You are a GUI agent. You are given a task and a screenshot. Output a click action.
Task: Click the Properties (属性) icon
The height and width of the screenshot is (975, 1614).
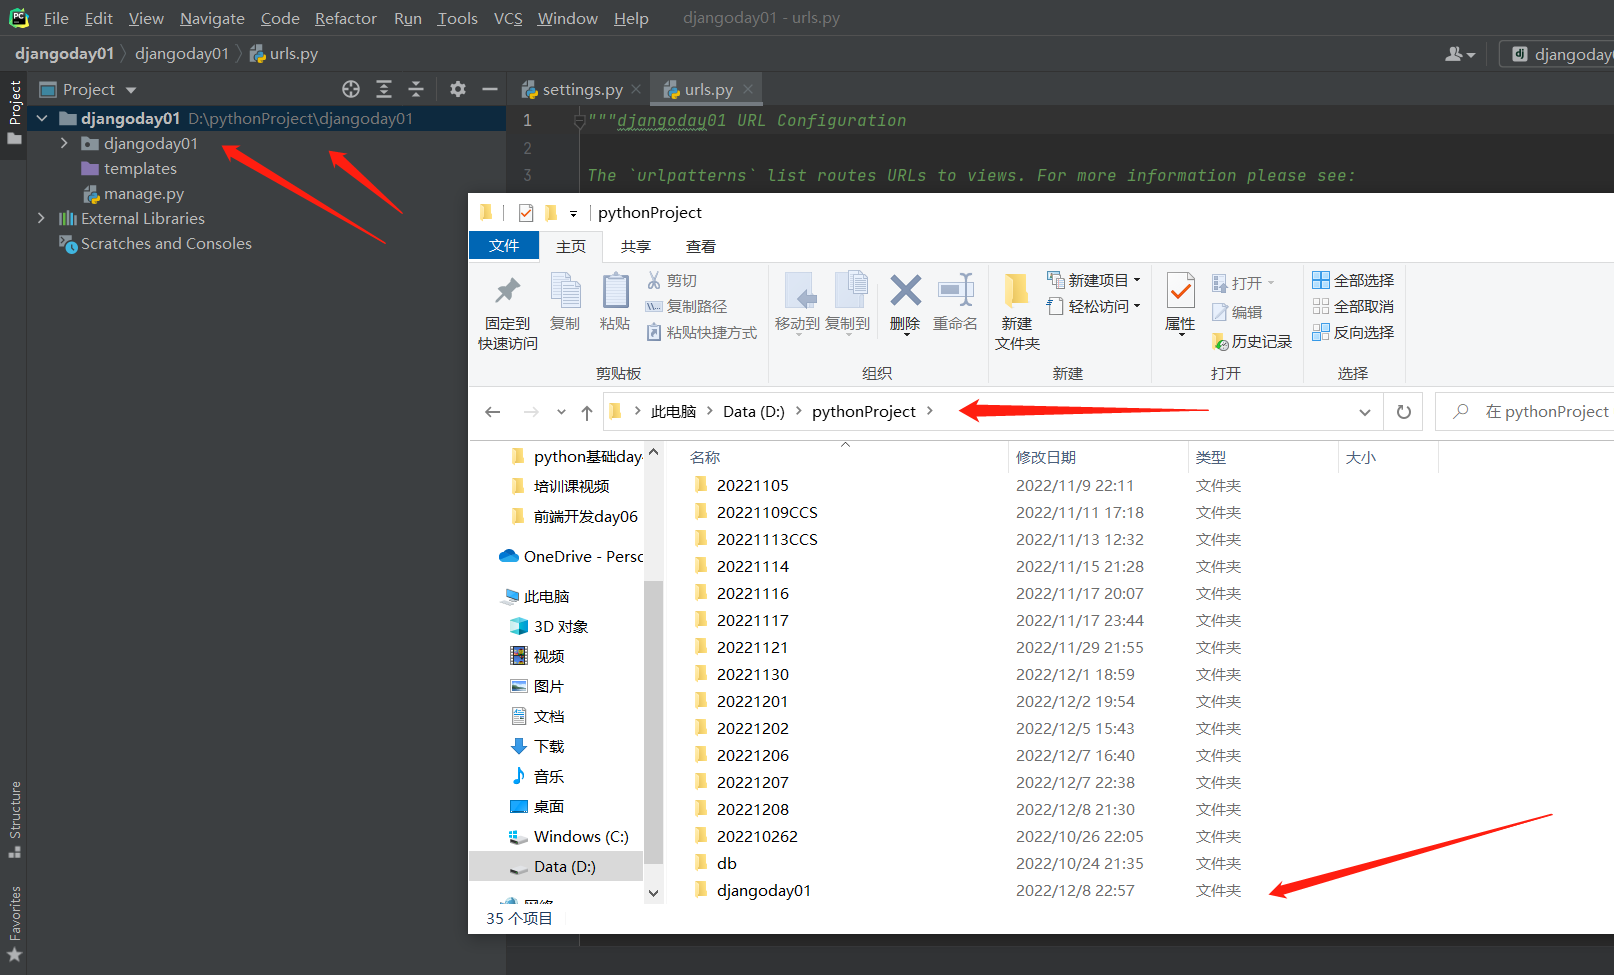[x=1181, y=290]
